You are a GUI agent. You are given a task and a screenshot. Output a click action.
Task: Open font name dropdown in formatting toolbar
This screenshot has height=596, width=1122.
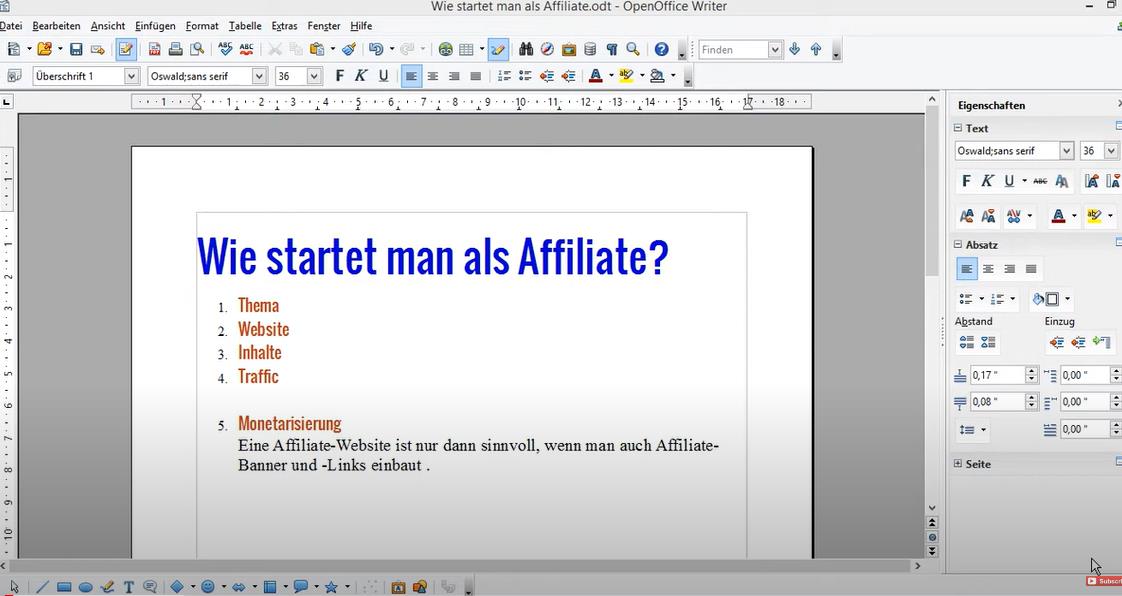click(259, 76)
